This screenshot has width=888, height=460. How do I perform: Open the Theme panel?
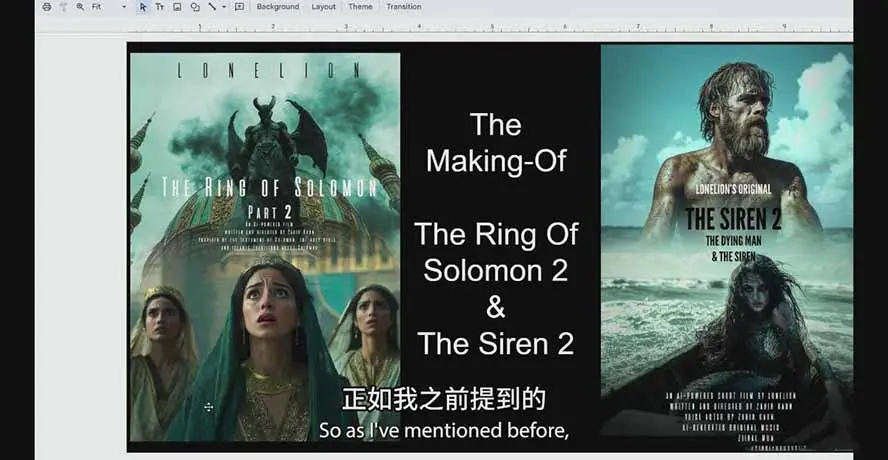tap(360, 7)
